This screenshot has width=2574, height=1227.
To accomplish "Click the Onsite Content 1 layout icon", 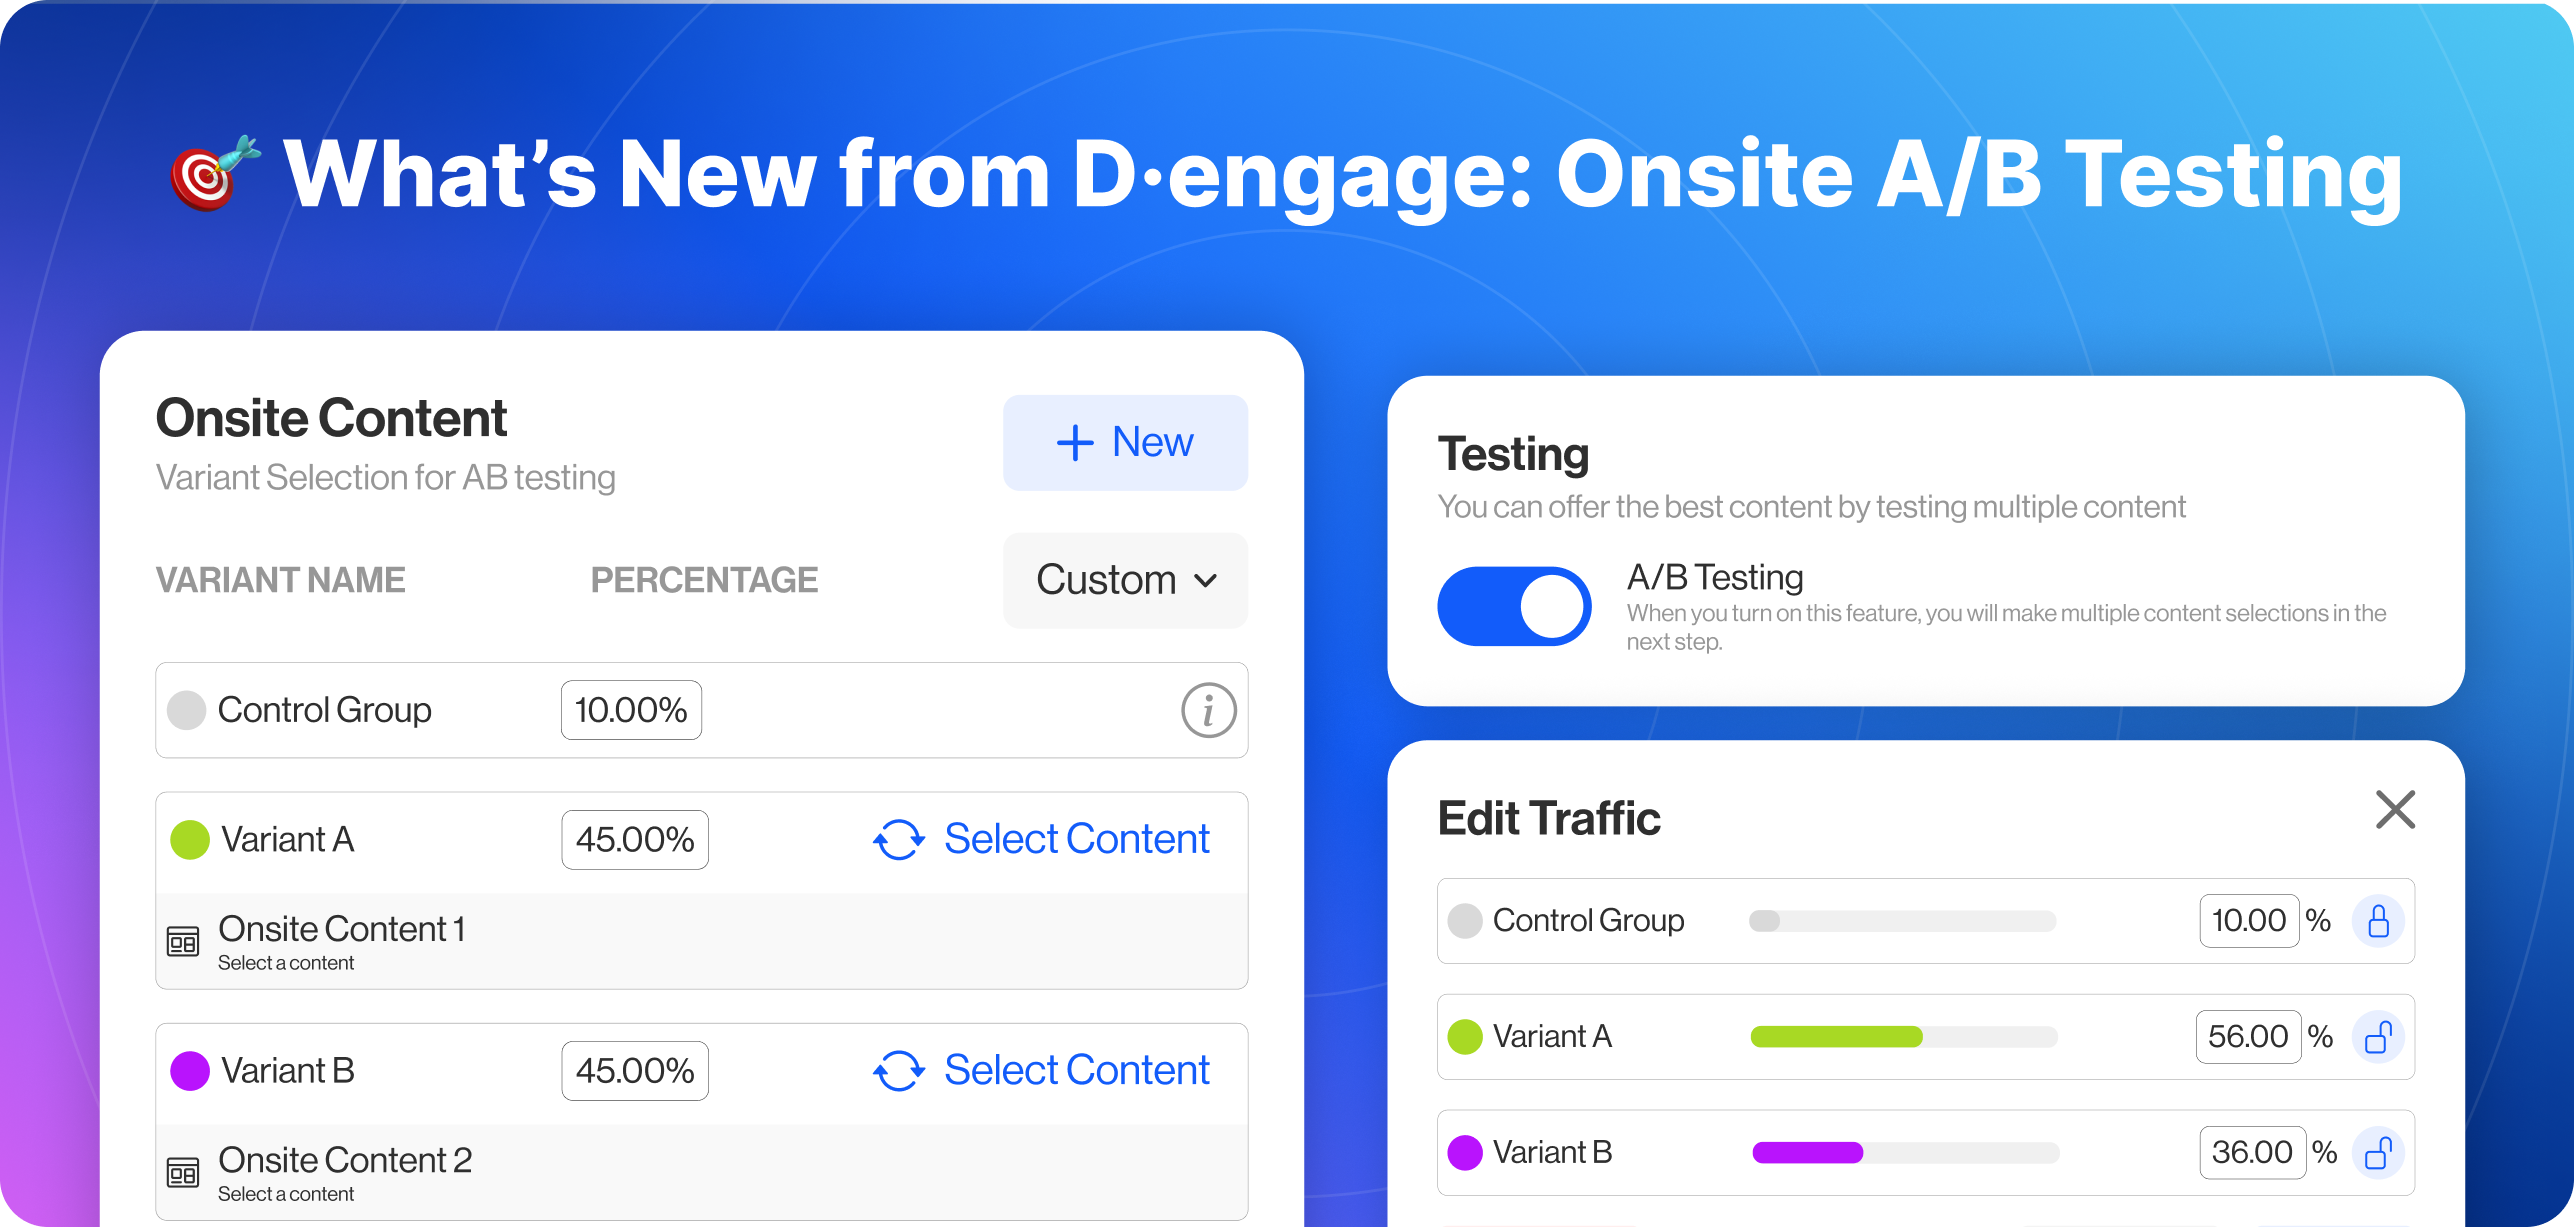I will point(183,942).
